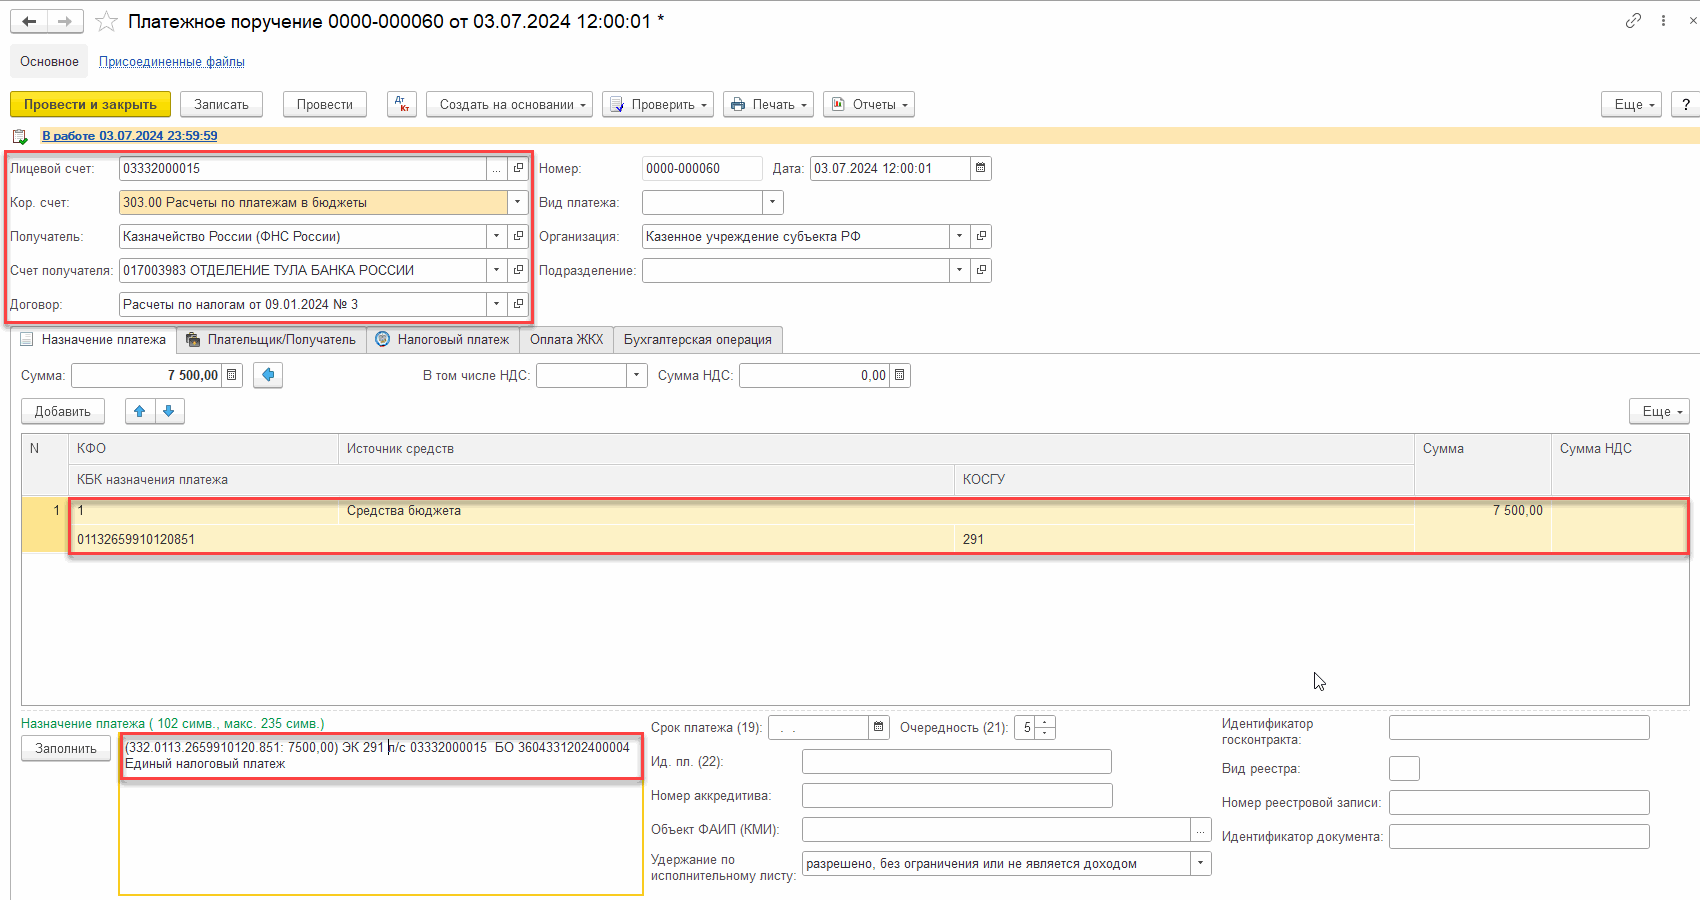
Task: Expand Счет получателя dropdown
Action: [x=496, y=270]
